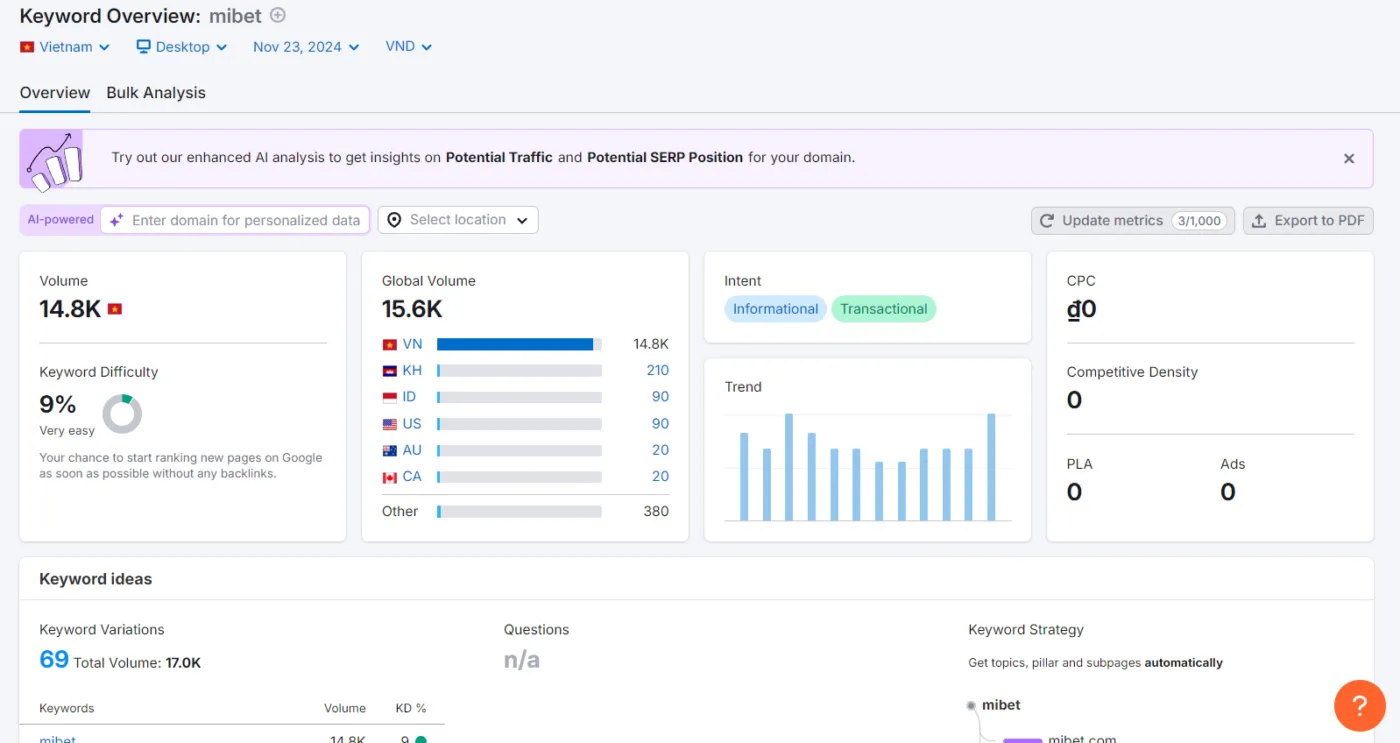Close the AI analysis promo banner
1400x743 pixels.
click(x=1349, y=158)
